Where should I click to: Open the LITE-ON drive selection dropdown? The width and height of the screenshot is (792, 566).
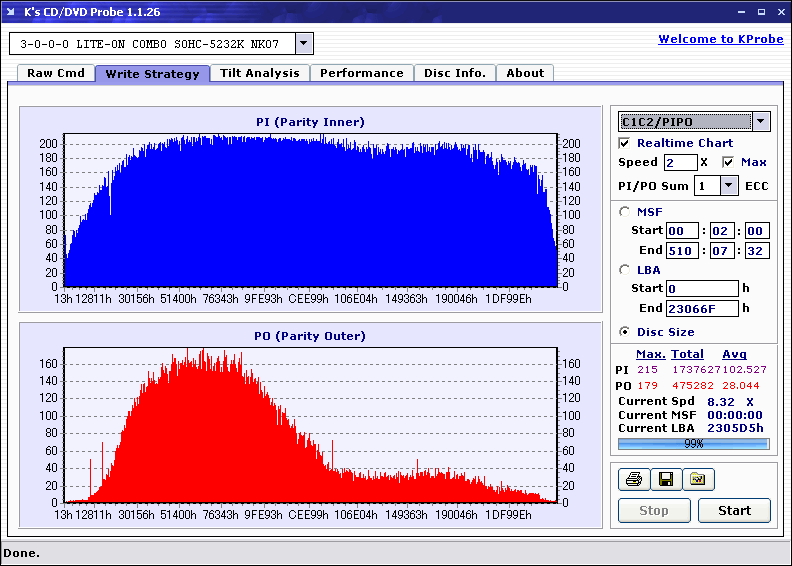(x=304, y=44)
